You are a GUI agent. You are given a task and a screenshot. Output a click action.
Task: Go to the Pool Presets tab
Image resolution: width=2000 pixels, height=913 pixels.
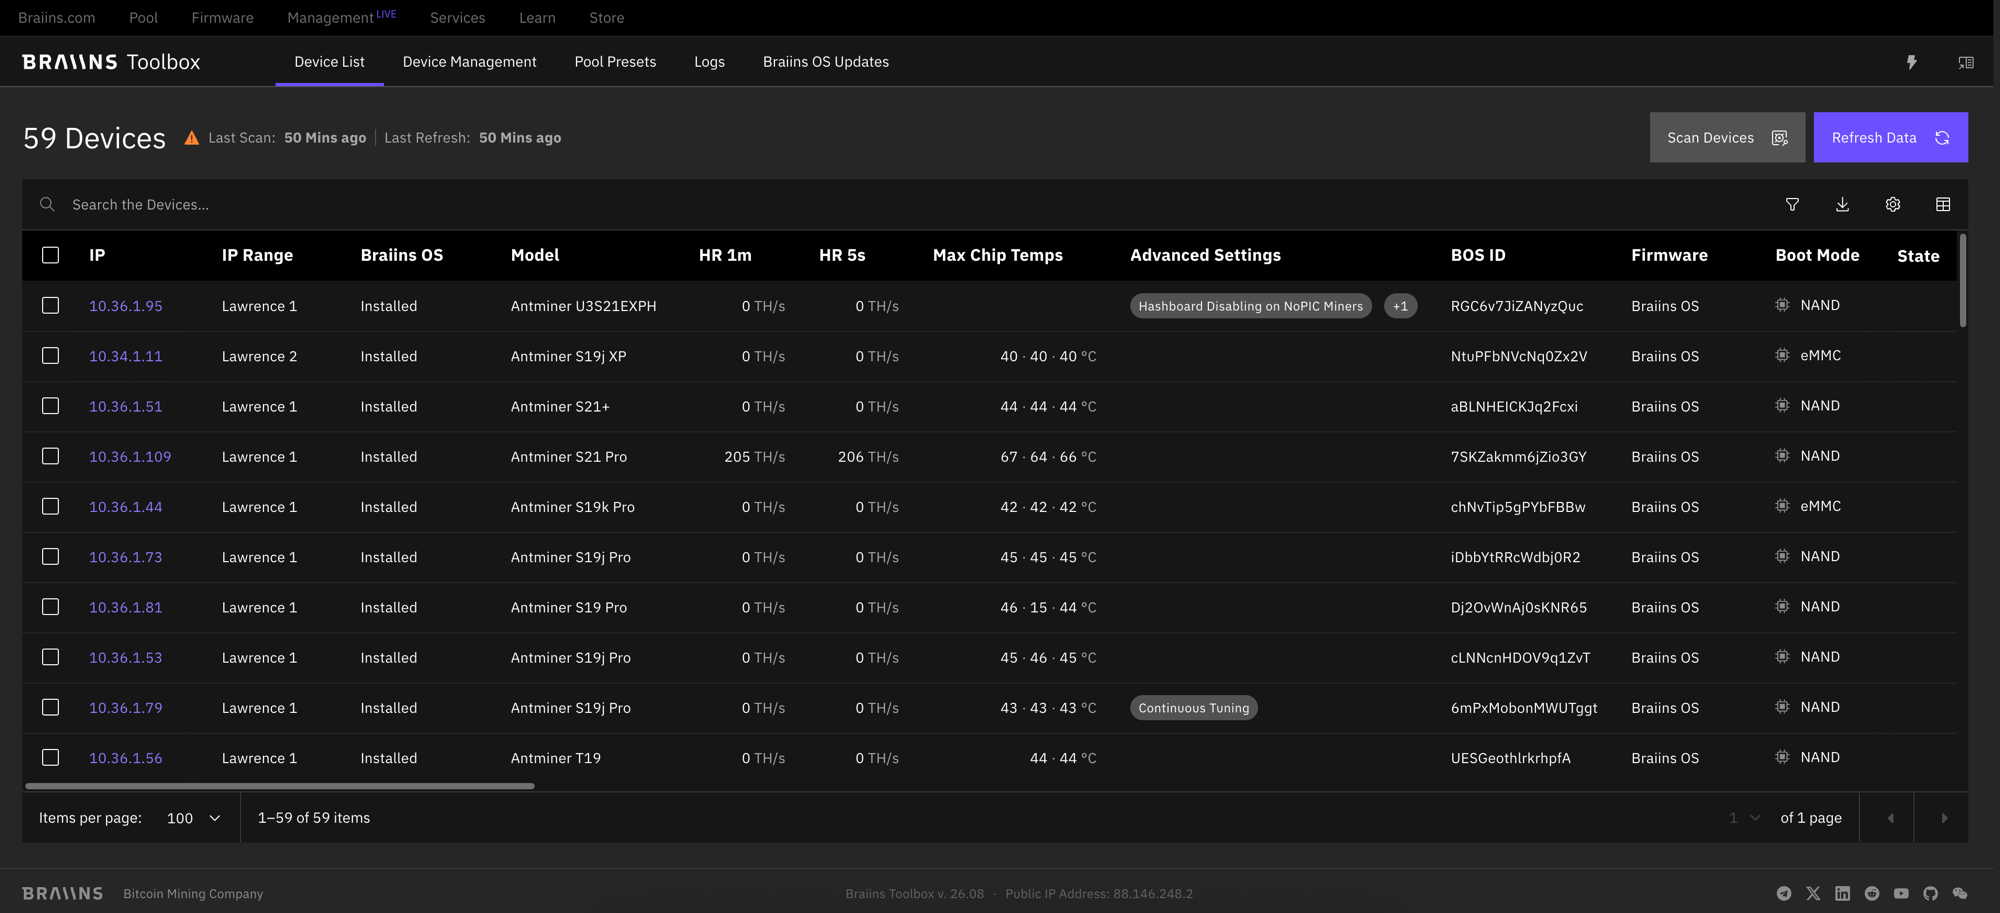coord(615,62)
